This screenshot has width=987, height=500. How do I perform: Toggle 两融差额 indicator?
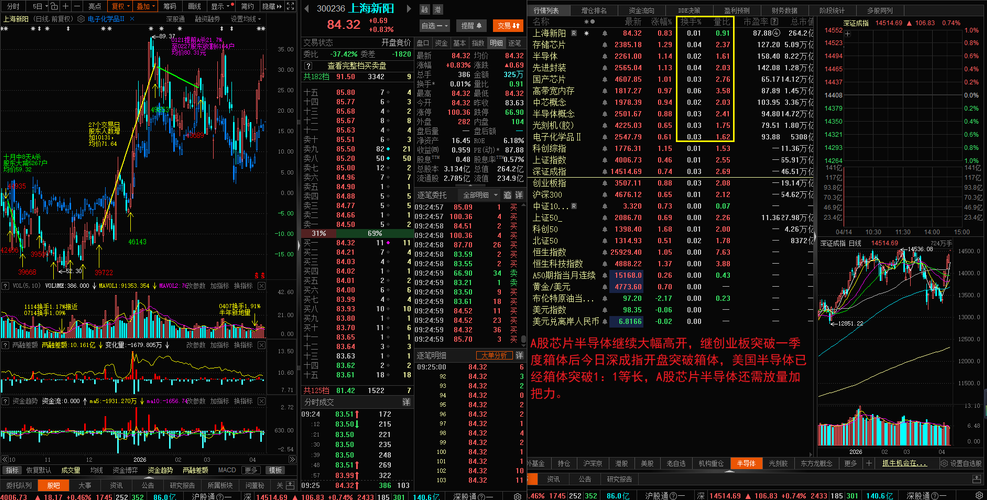pyautogui.click(x=195, y=470)
